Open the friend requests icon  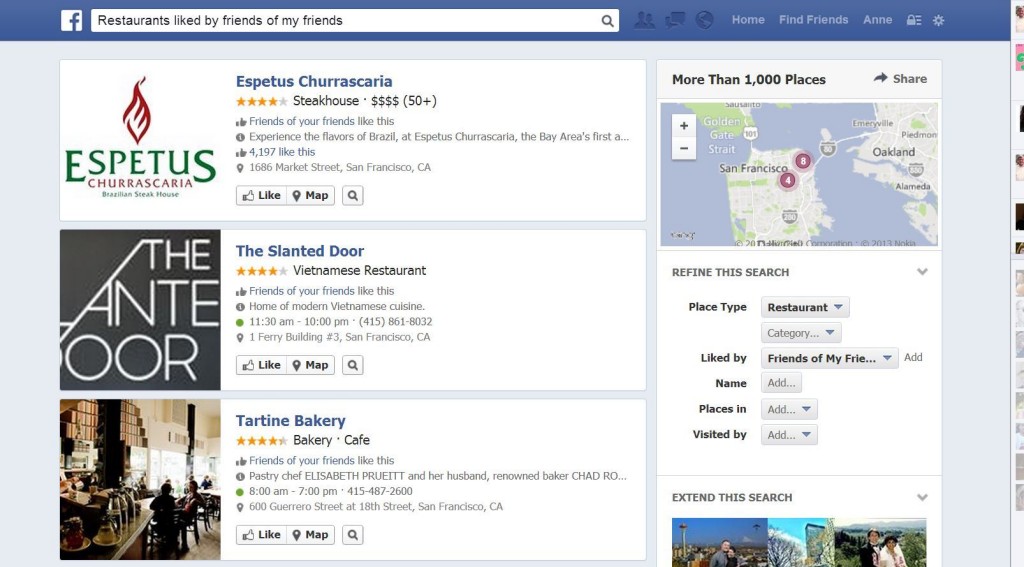point(645,20)
